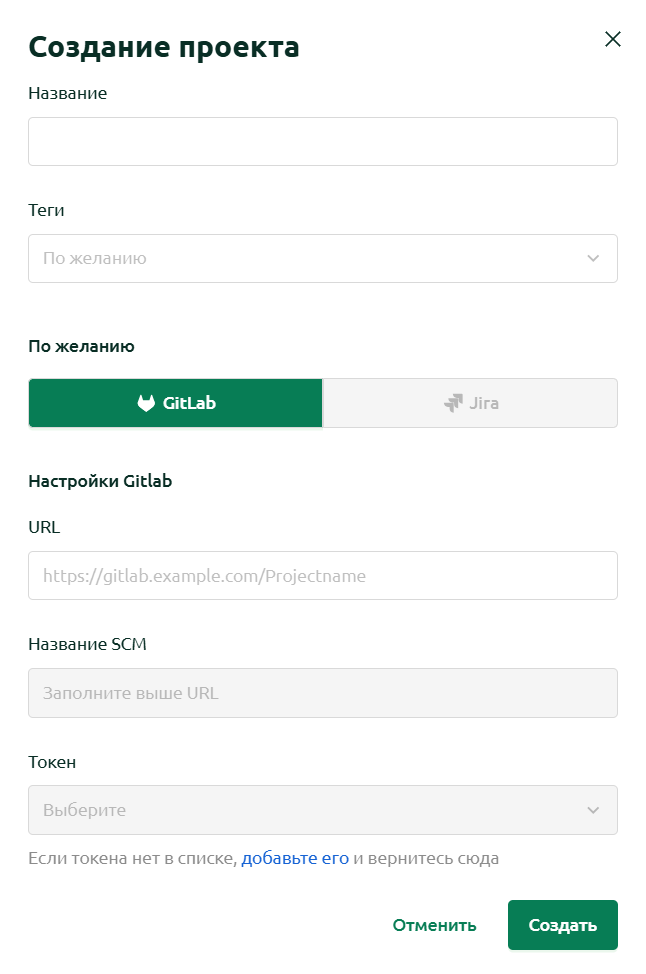Viewport: 646px width, 974px height.
Task: Cancel with the Отменить button
Action: pos(434,925)
